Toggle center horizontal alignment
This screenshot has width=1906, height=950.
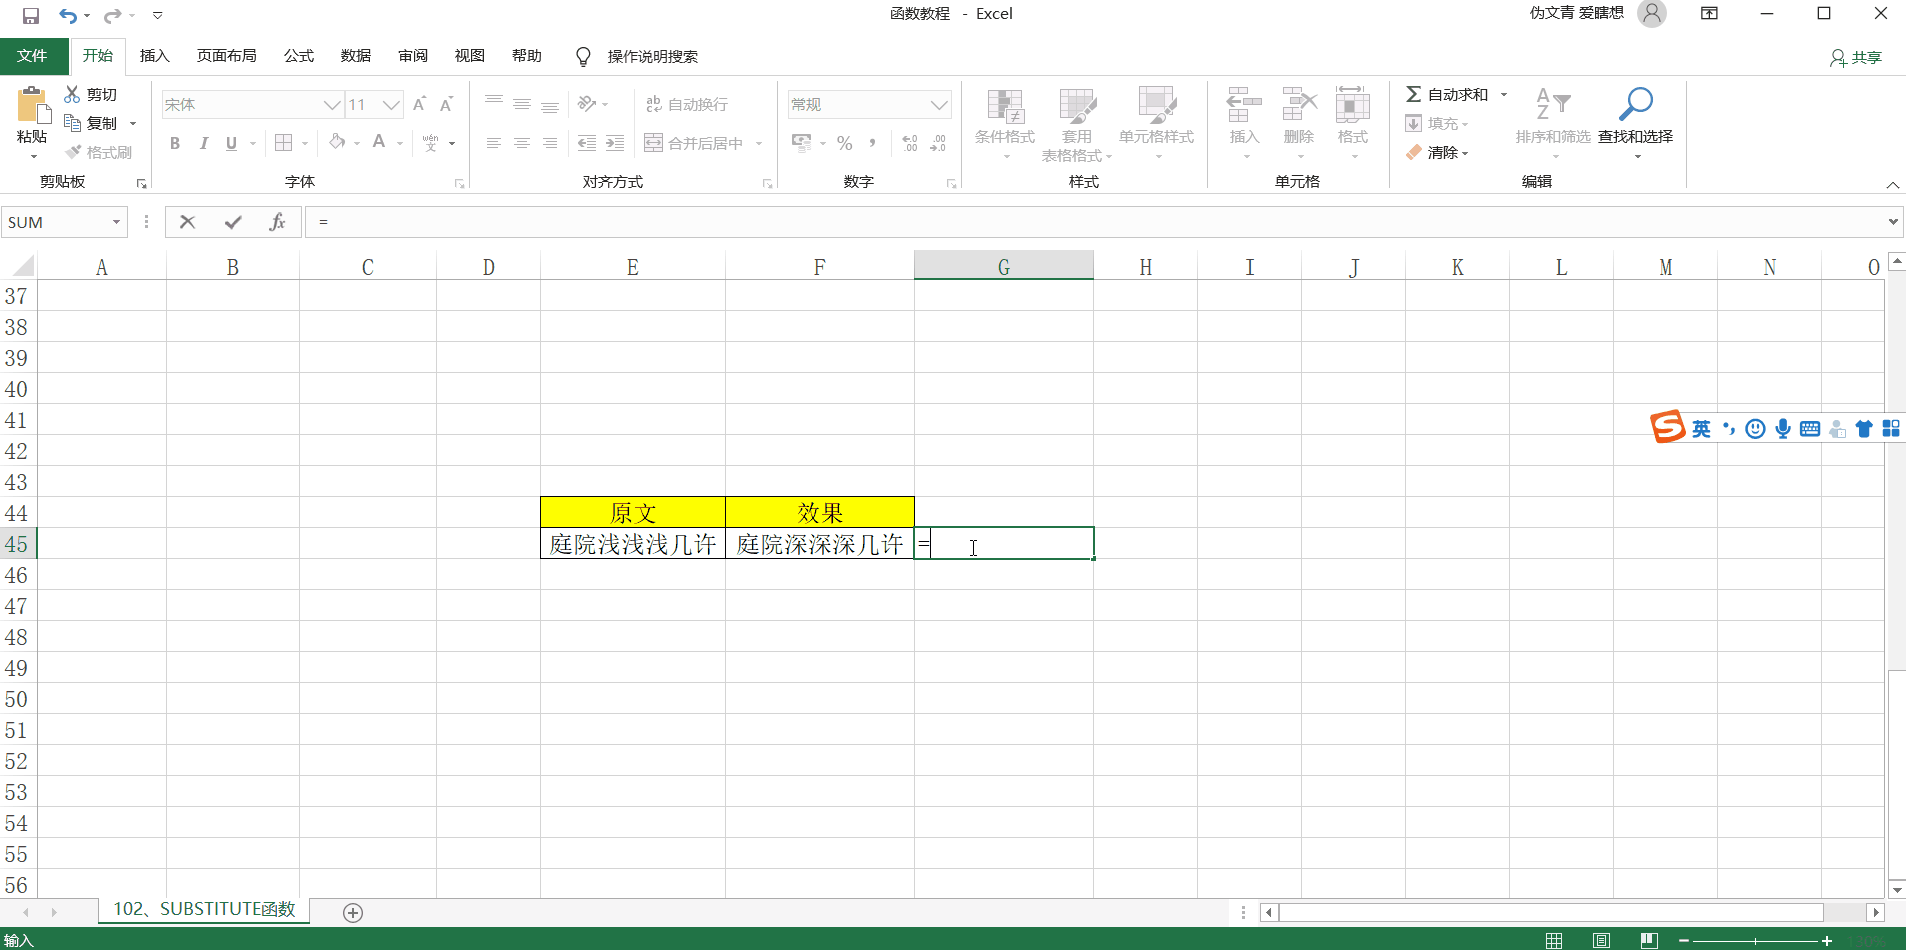tap(522, 143)
